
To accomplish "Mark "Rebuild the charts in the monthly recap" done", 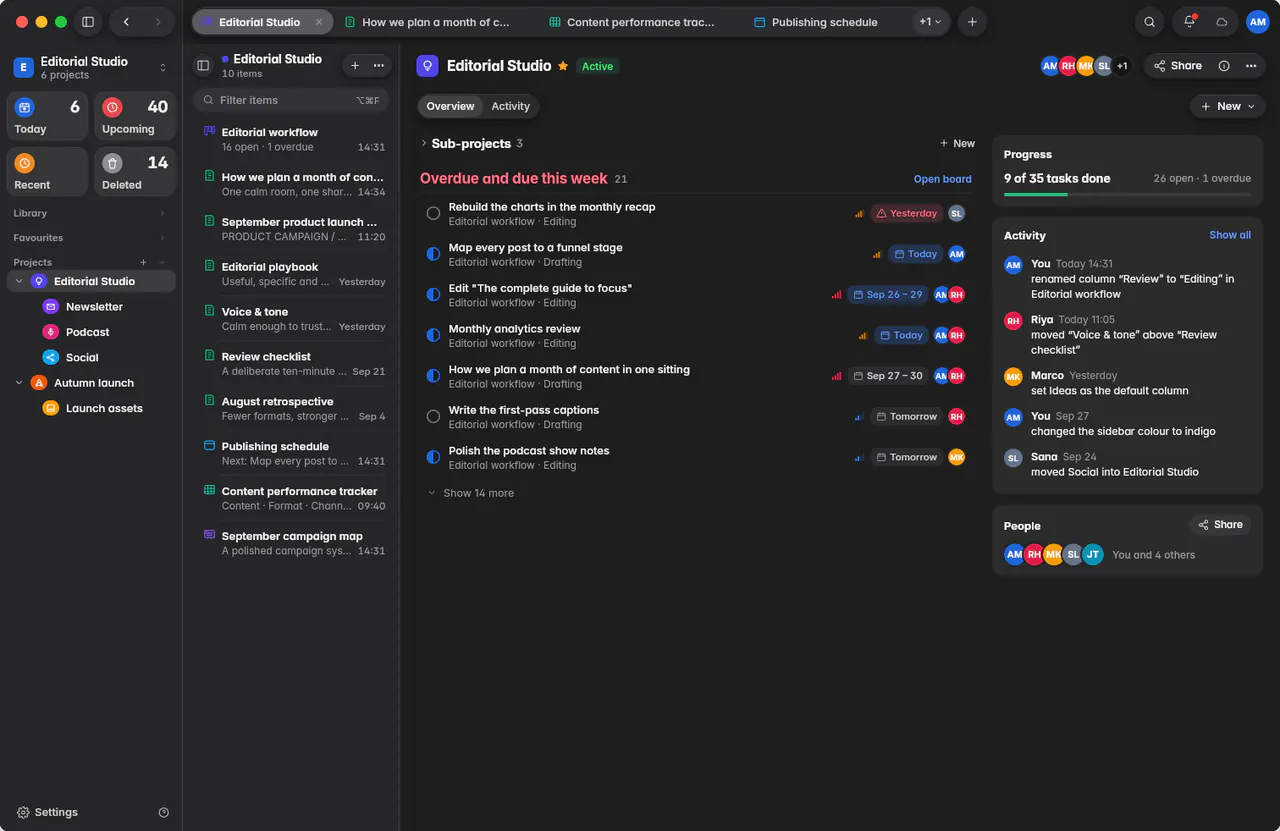I will point(433,213).
